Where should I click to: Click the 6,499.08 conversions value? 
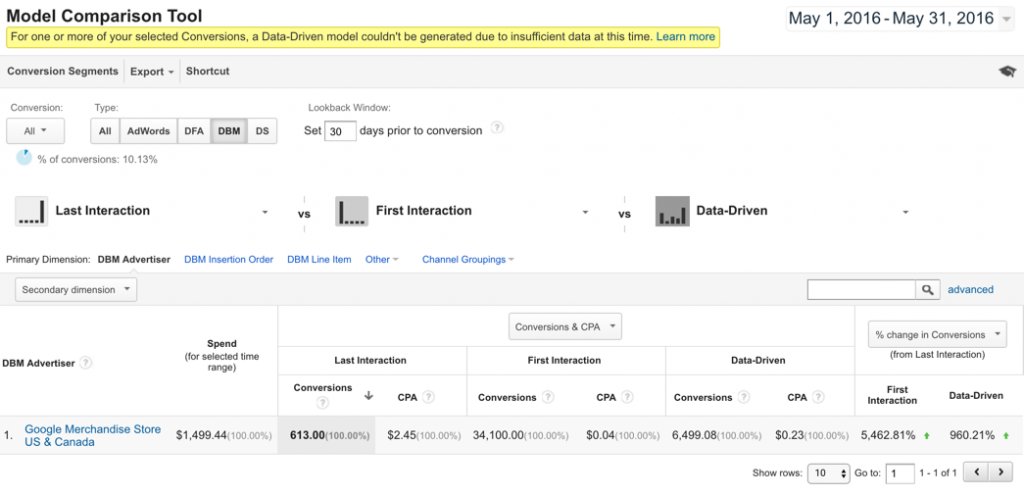click(695, 435)
